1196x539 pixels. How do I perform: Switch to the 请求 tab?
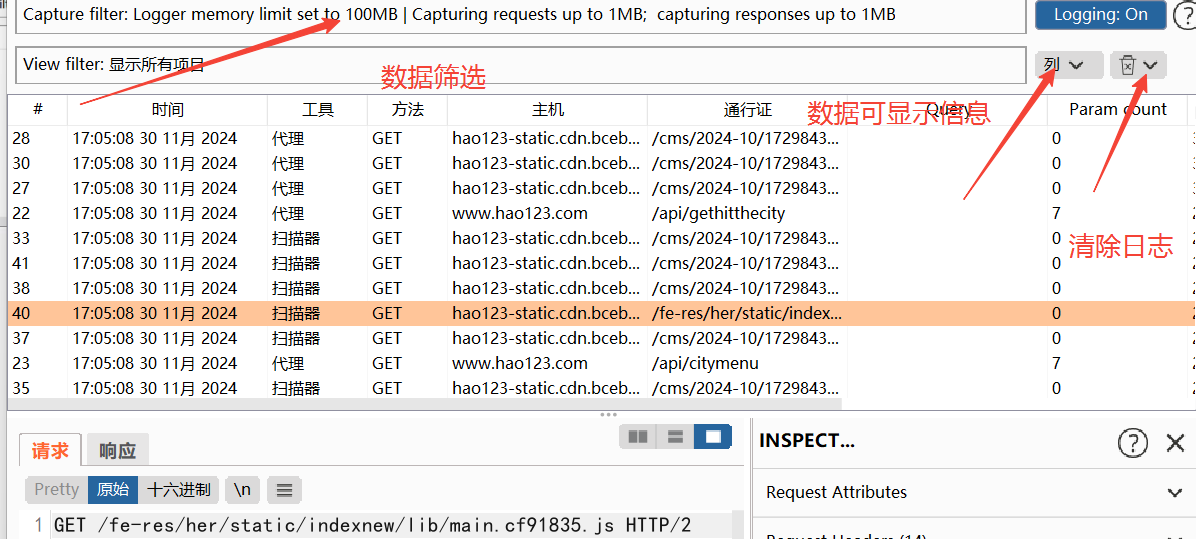click(x=50, y=451)
